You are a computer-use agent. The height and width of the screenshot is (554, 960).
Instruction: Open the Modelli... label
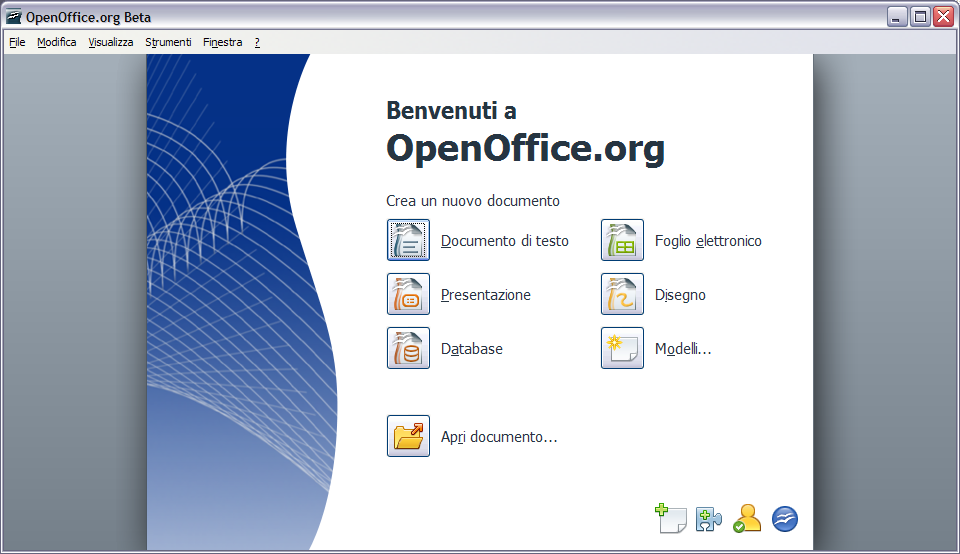[x=683, y=348]
